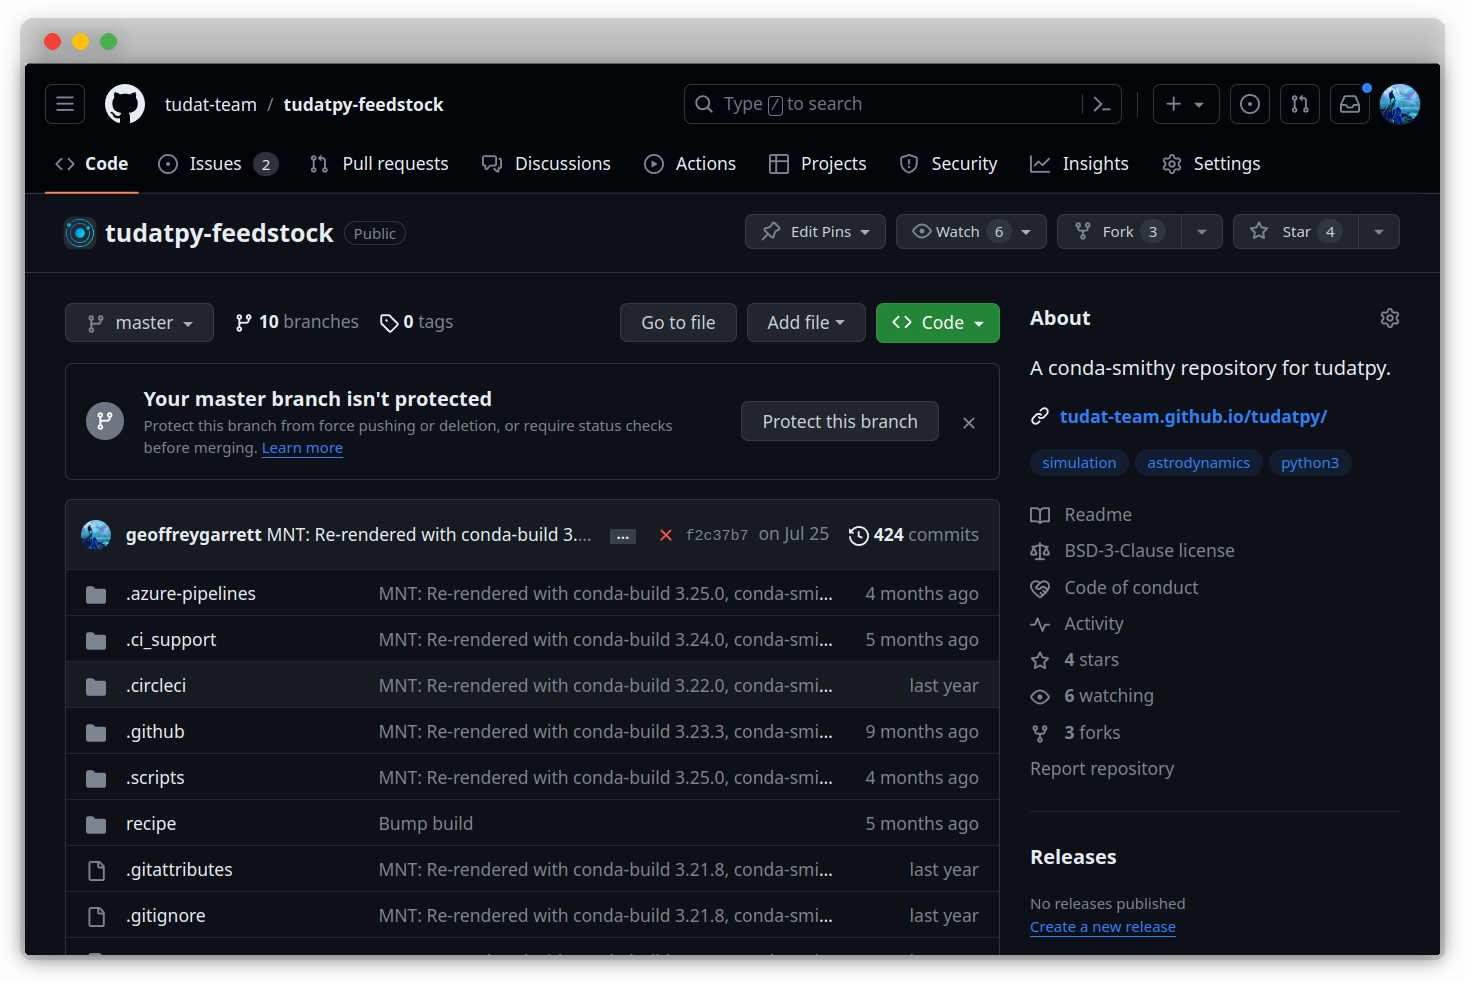Click the tudatpy-feedstock repository avatar icon
1465x982 pixels.
coord(80,233)
